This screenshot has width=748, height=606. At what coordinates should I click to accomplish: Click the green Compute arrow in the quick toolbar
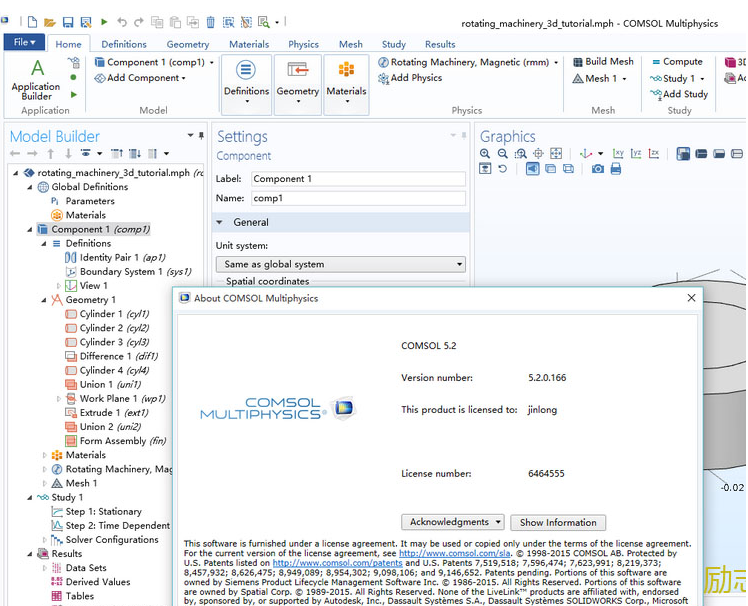(104, 21)
